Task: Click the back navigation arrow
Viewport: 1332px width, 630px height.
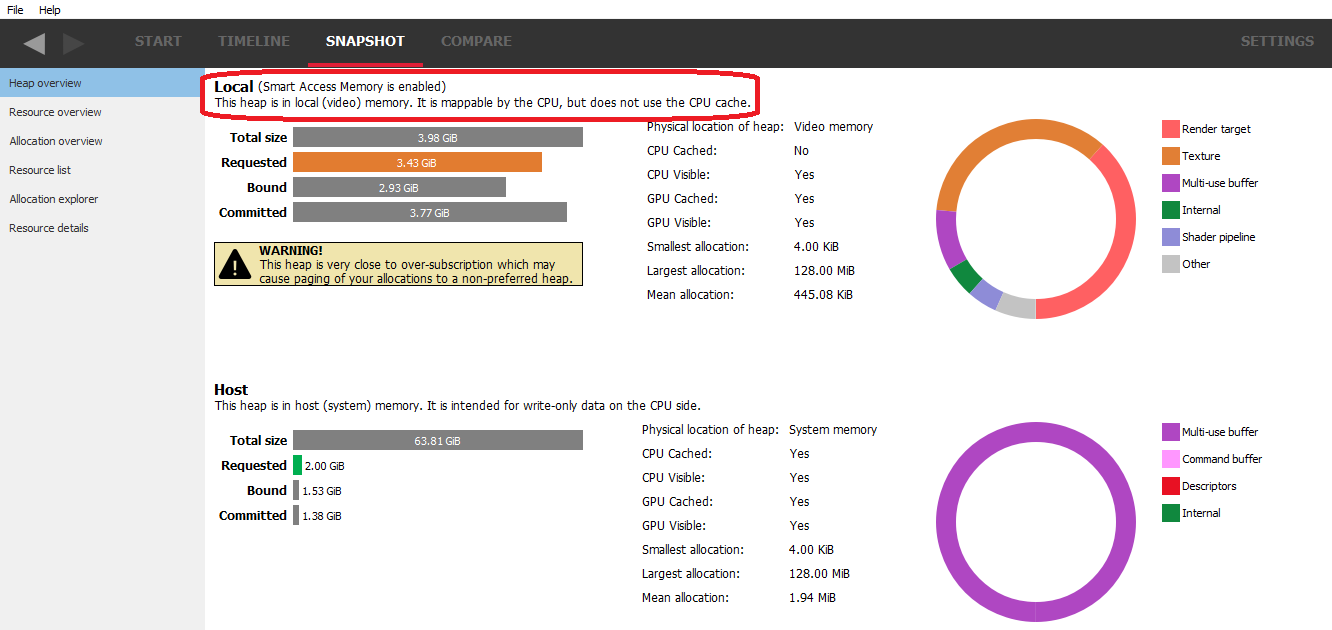Action: [x=35, y=43]
